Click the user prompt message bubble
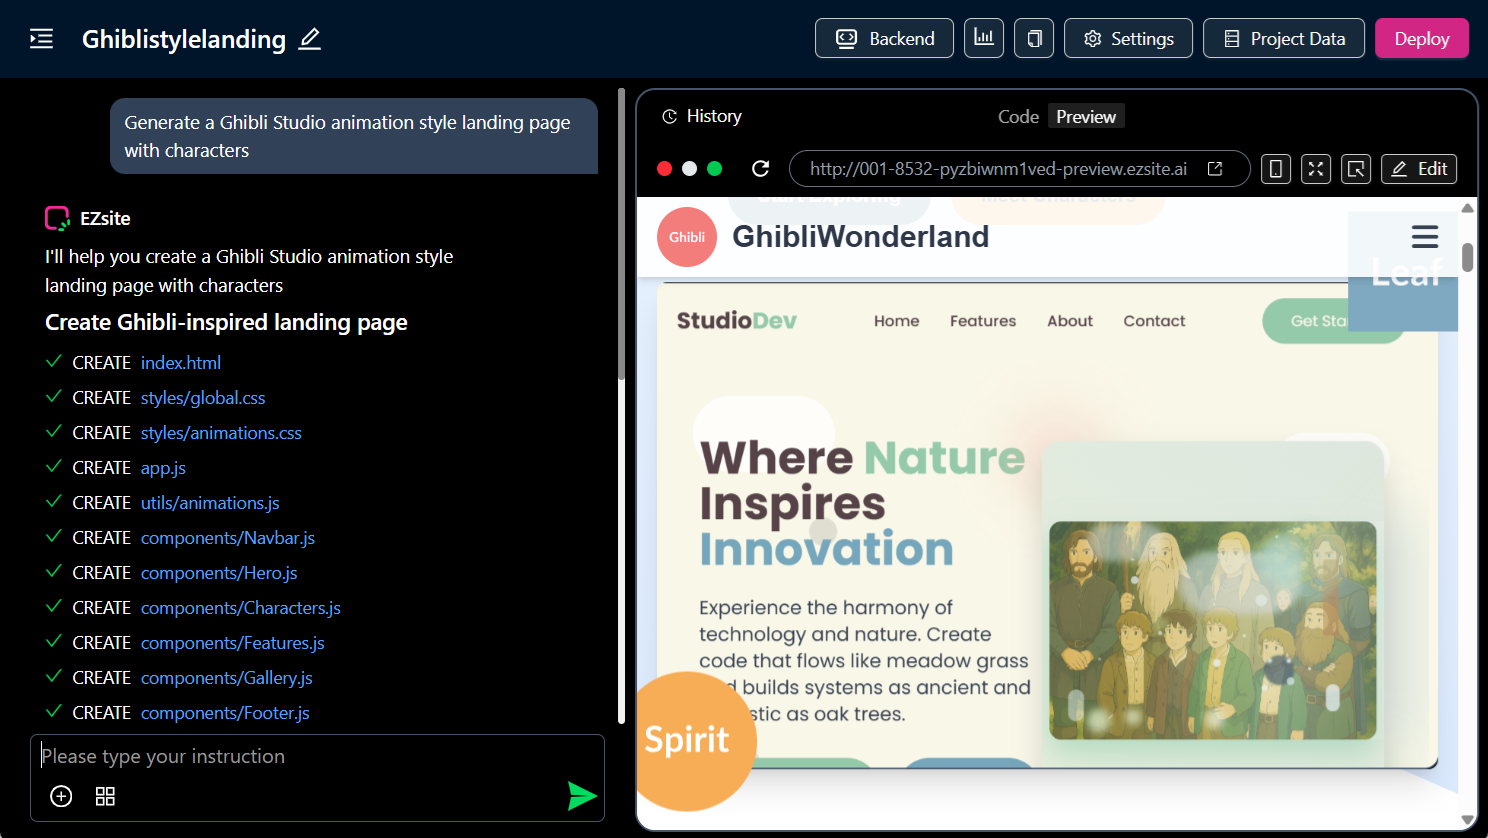The width and height of the screenshot is (1488, 838). pos(354,136)
